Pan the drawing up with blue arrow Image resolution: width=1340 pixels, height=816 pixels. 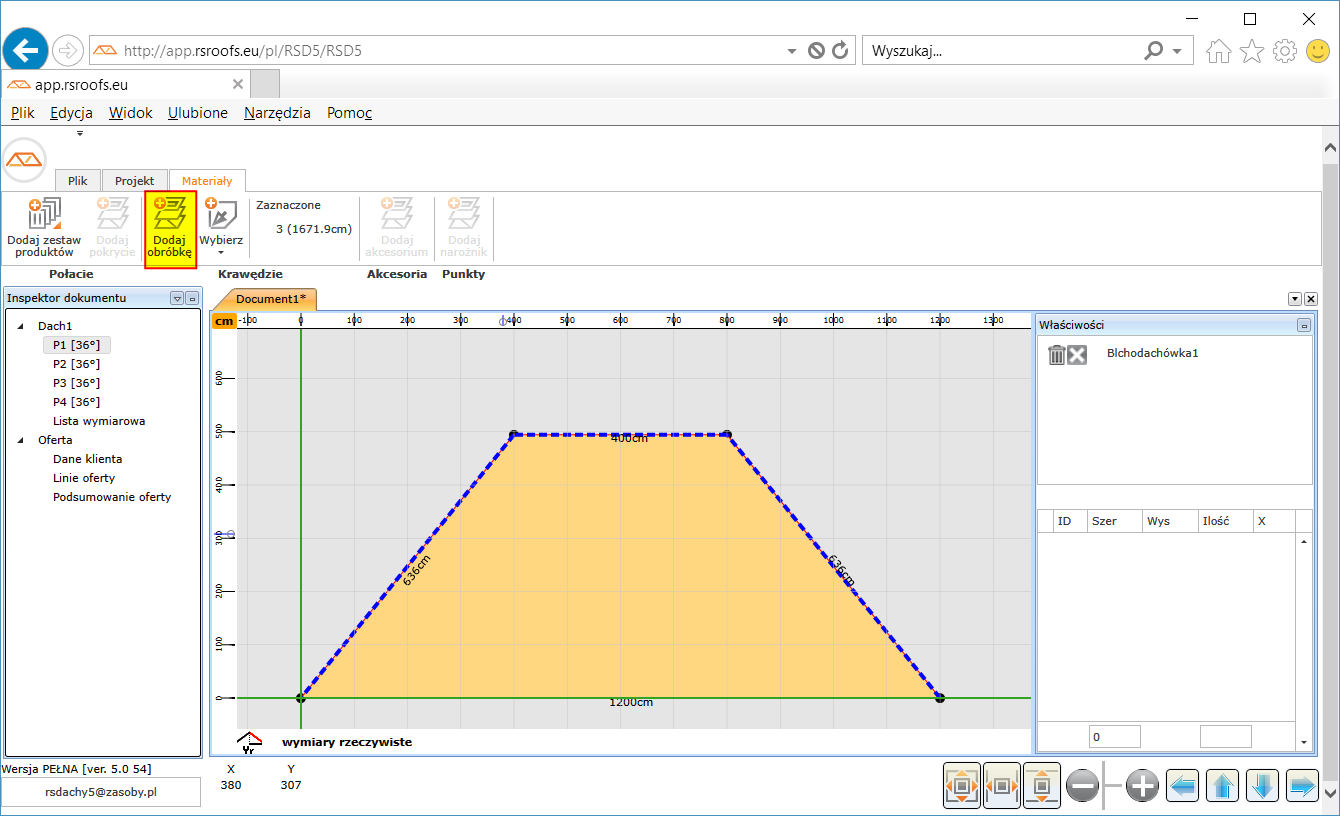tap(1222, 787)
